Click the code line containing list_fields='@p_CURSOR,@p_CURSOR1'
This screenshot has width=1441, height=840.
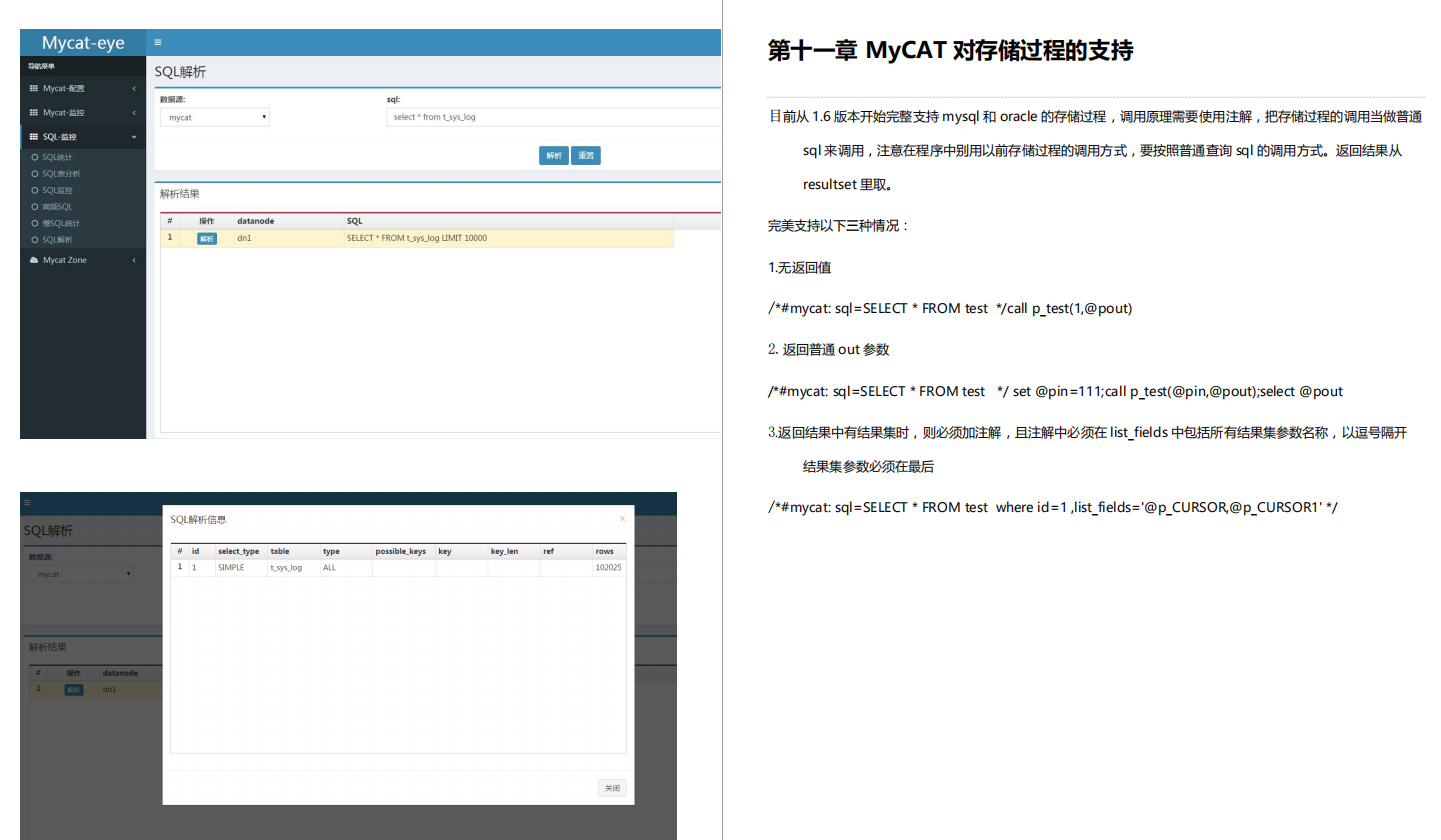point(1052,508)
